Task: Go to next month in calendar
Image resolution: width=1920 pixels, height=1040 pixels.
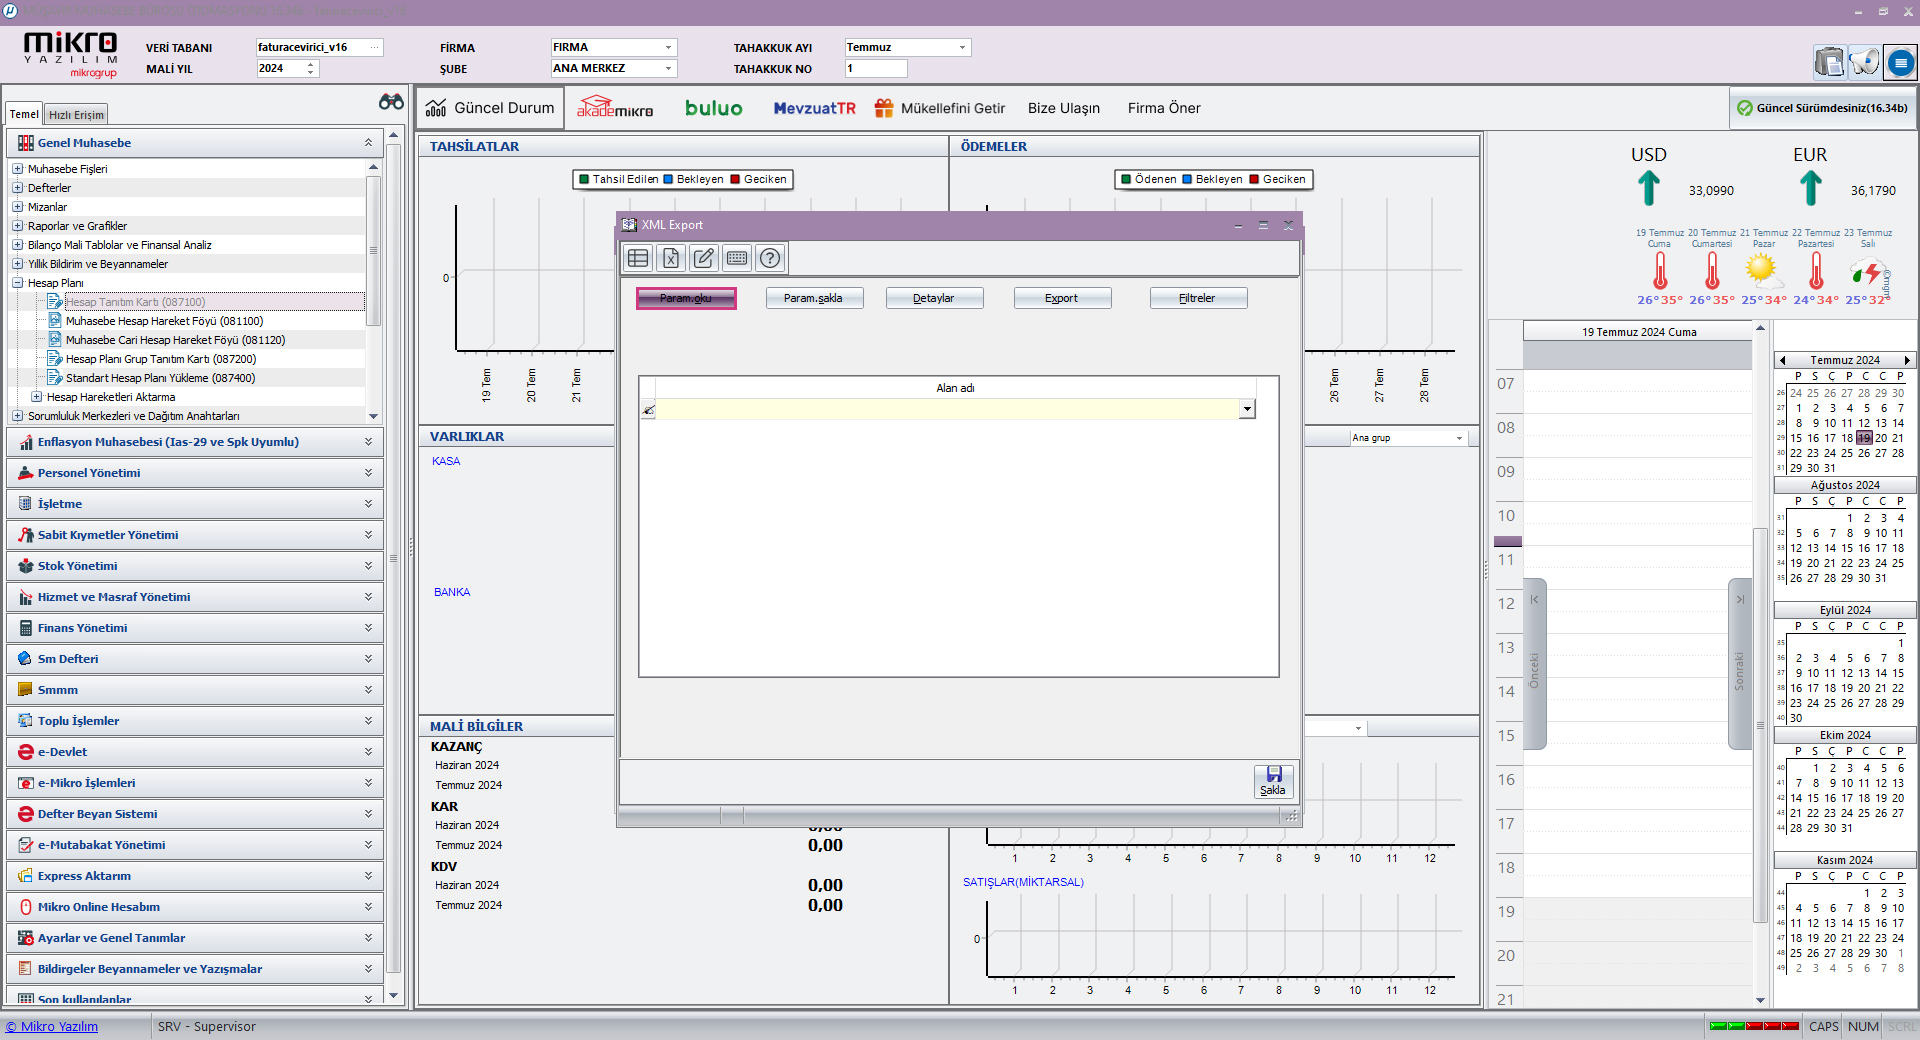Action: coord(1906,360)
